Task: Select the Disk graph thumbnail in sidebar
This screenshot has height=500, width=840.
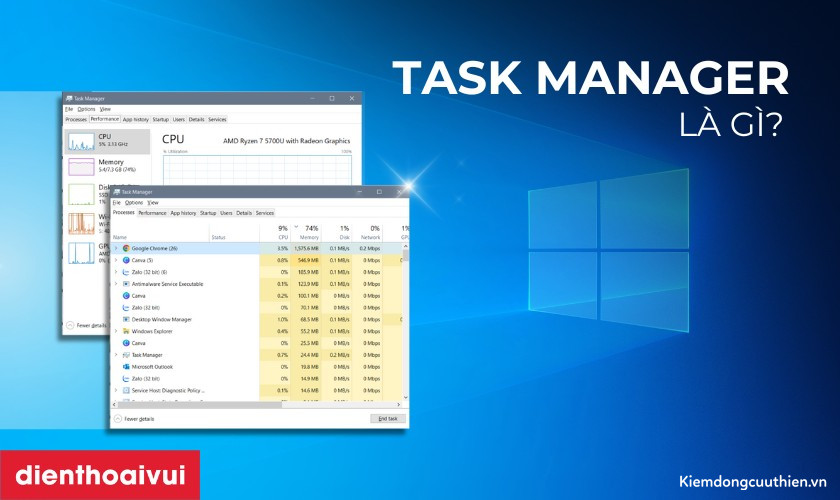Action: click(x=81, y=195)
